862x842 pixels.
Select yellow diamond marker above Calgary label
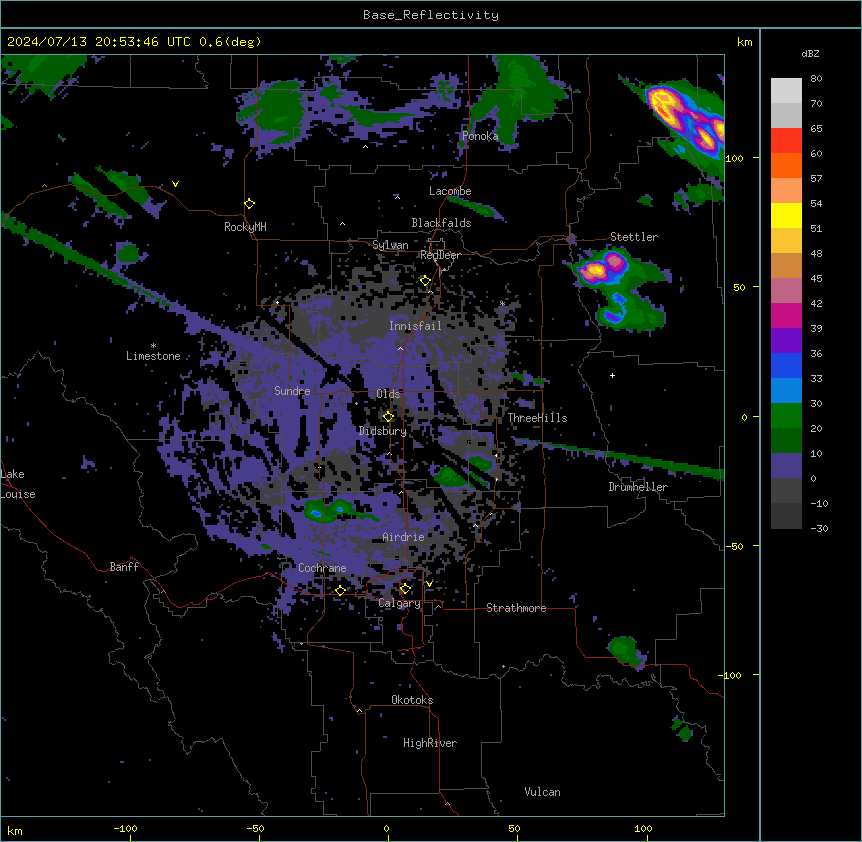(405, 589)
